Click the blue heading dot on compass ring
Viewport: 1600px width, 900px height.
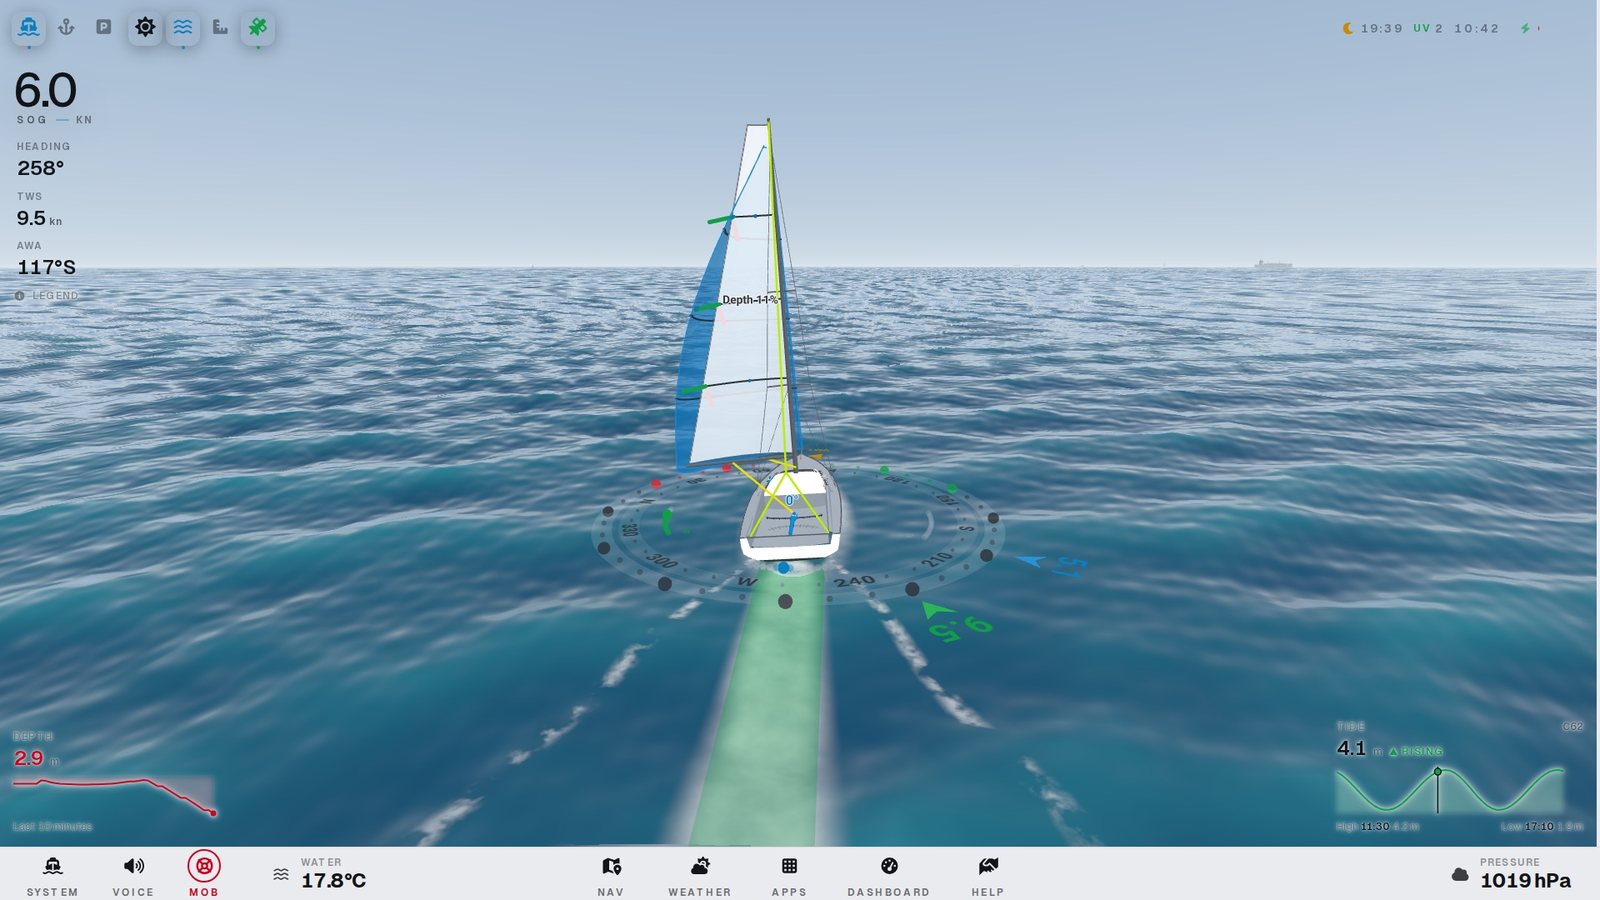pyautogui.click(x=784, y=568)
